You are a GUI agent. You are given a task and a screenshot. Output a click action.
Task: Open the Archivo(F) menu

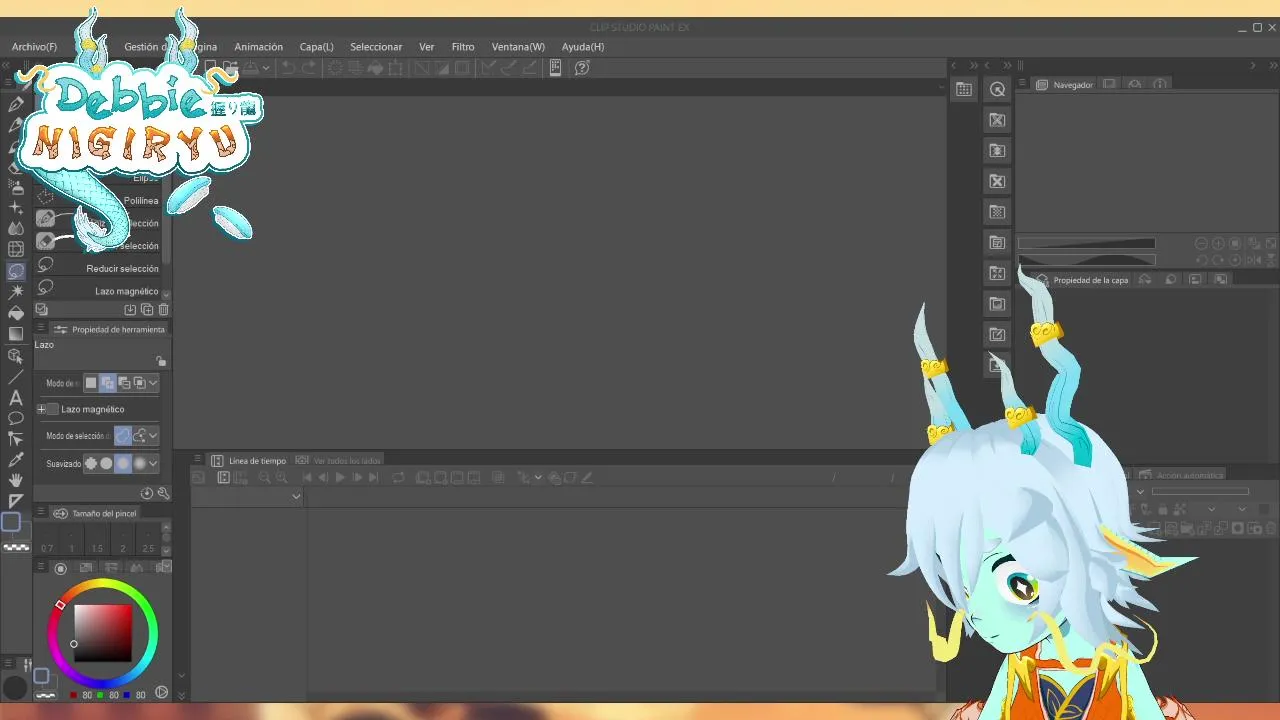click(x=34, y=47)
